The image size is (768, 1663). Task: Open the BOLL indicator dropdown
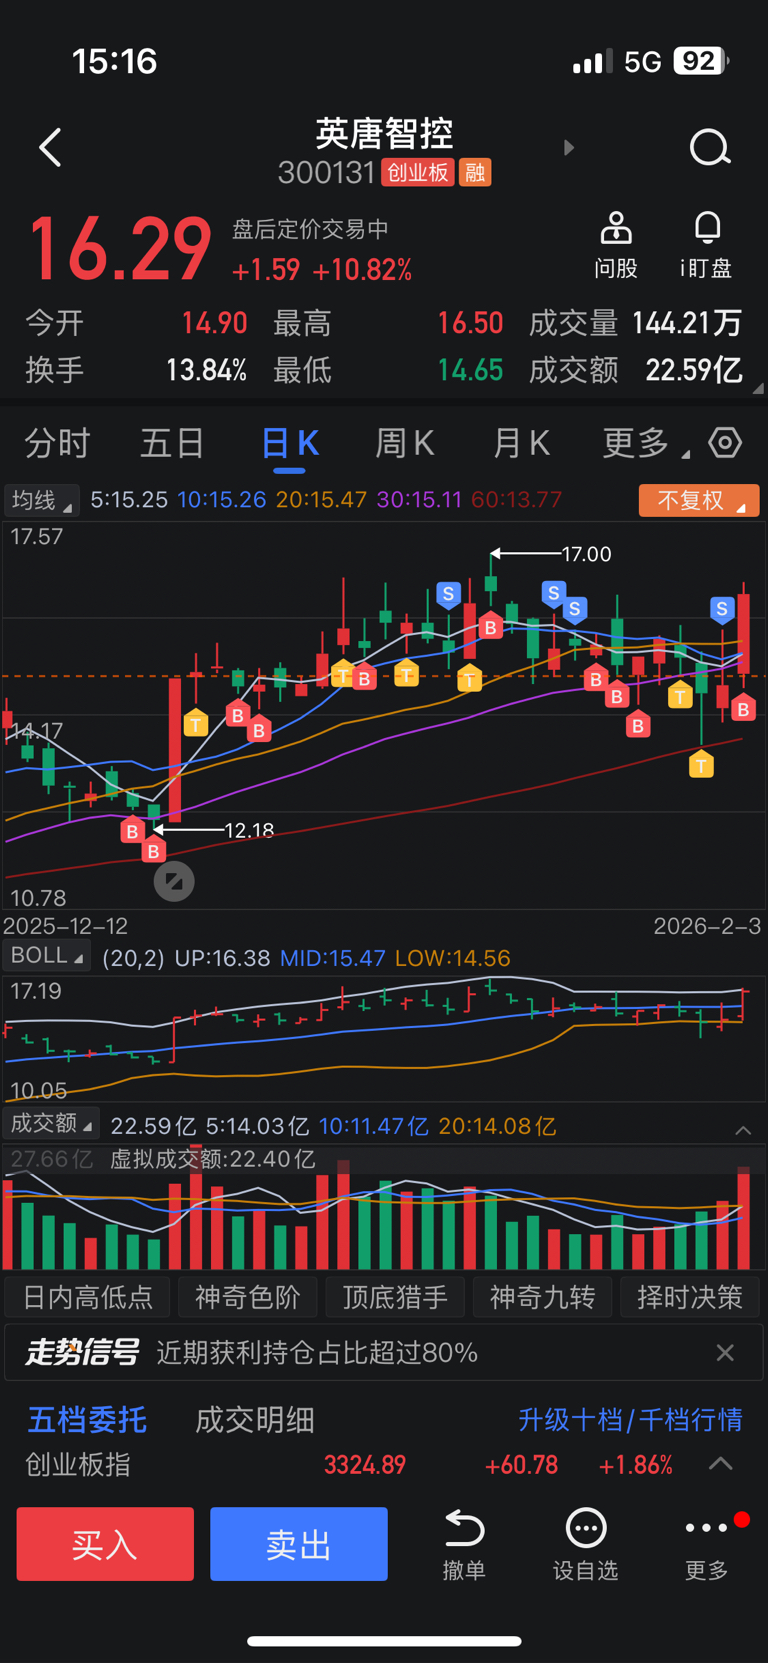(47, 956)
